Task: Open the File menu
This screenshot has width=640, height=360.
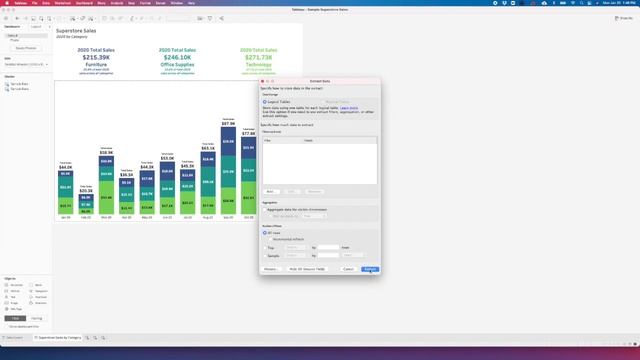Action: [x=34, y=3]
